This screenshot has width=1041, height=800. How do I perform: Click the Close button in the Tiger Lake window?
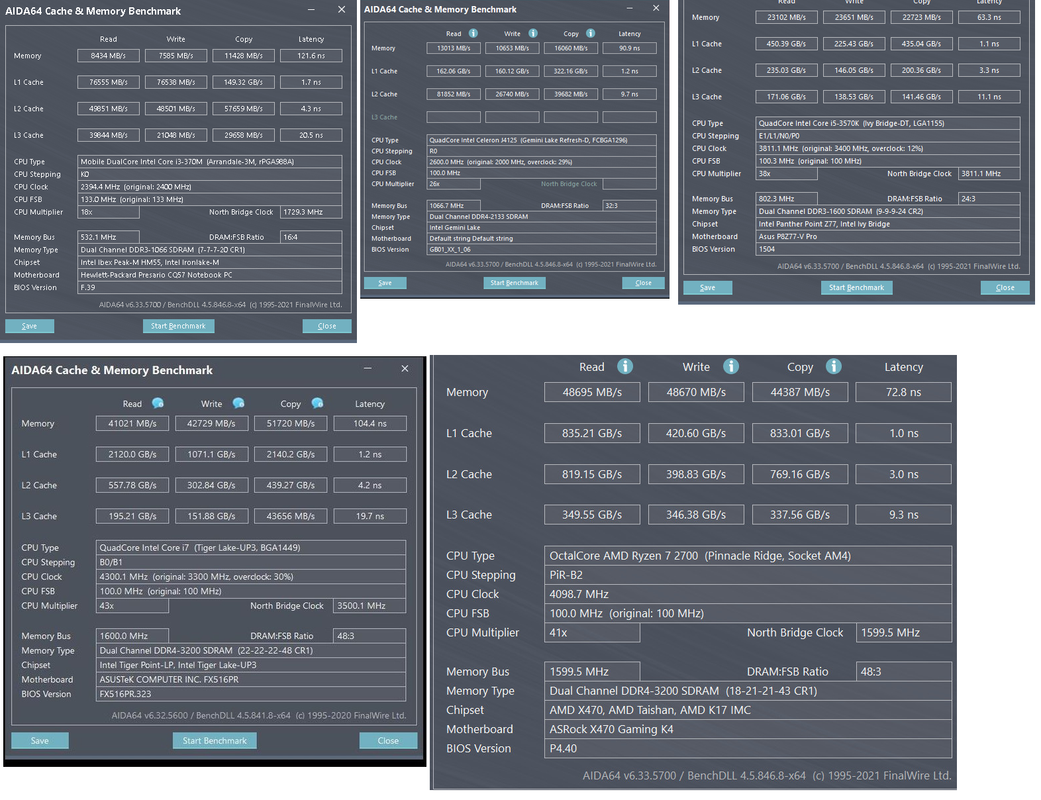388,740
